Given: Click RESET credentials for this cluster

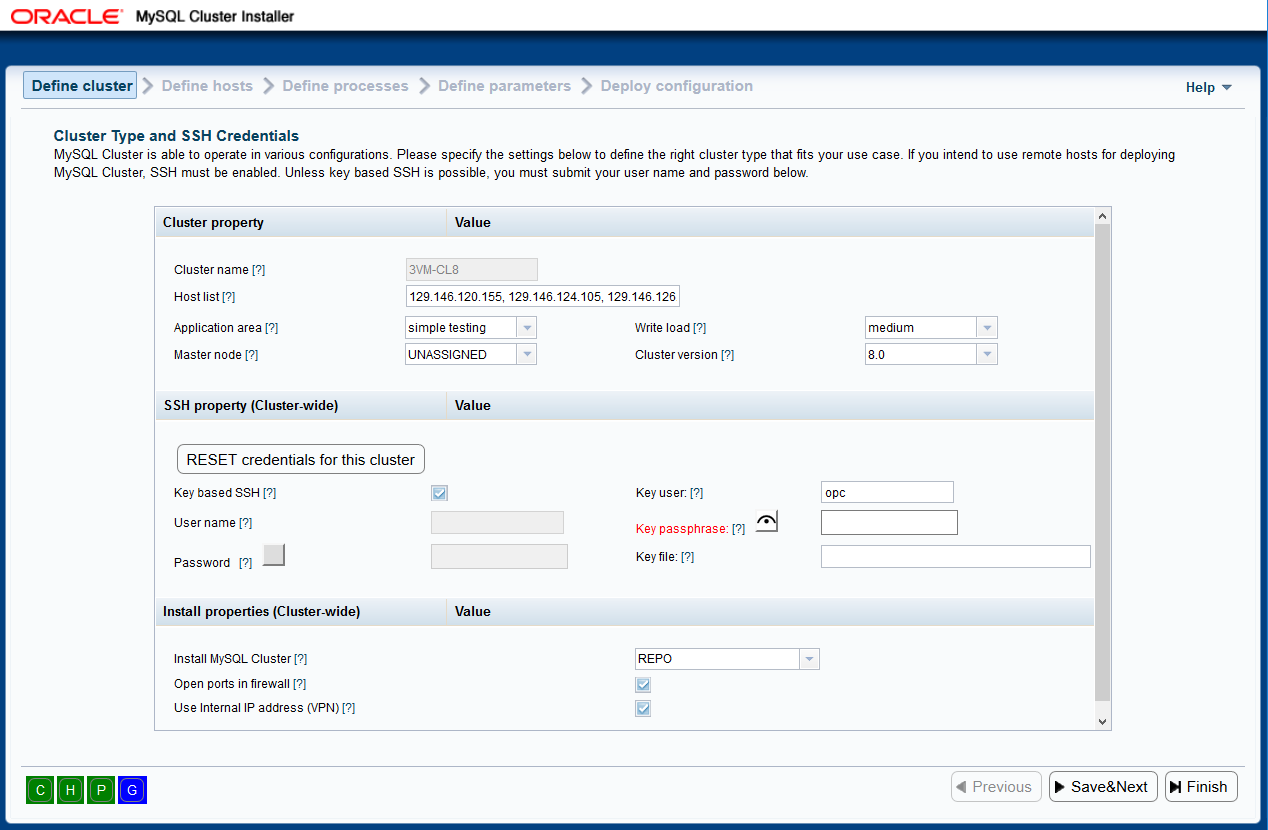Looking at the screenshot, I should point(301,460).
